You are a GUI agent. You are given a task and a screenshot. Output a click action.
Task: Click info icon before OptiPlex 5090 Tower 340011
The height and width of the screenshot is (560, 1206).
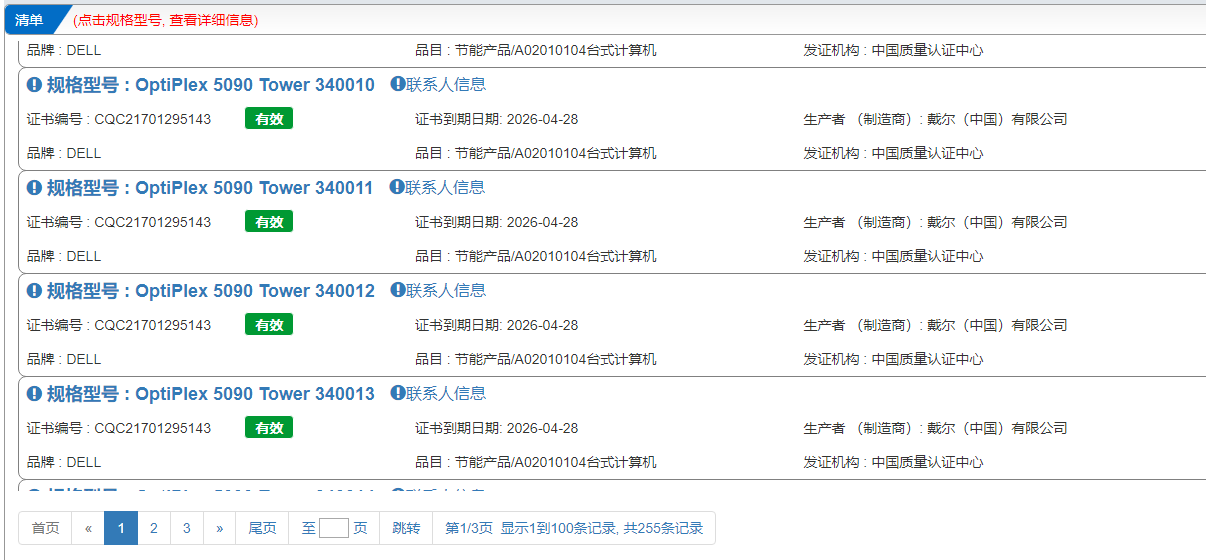[35, 189]
